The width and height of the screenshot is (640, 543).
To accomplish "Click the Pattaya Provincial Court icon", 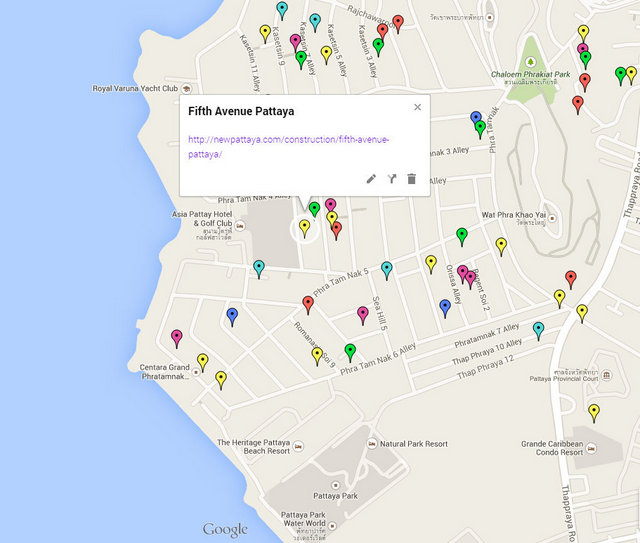I will pos(607,375).
